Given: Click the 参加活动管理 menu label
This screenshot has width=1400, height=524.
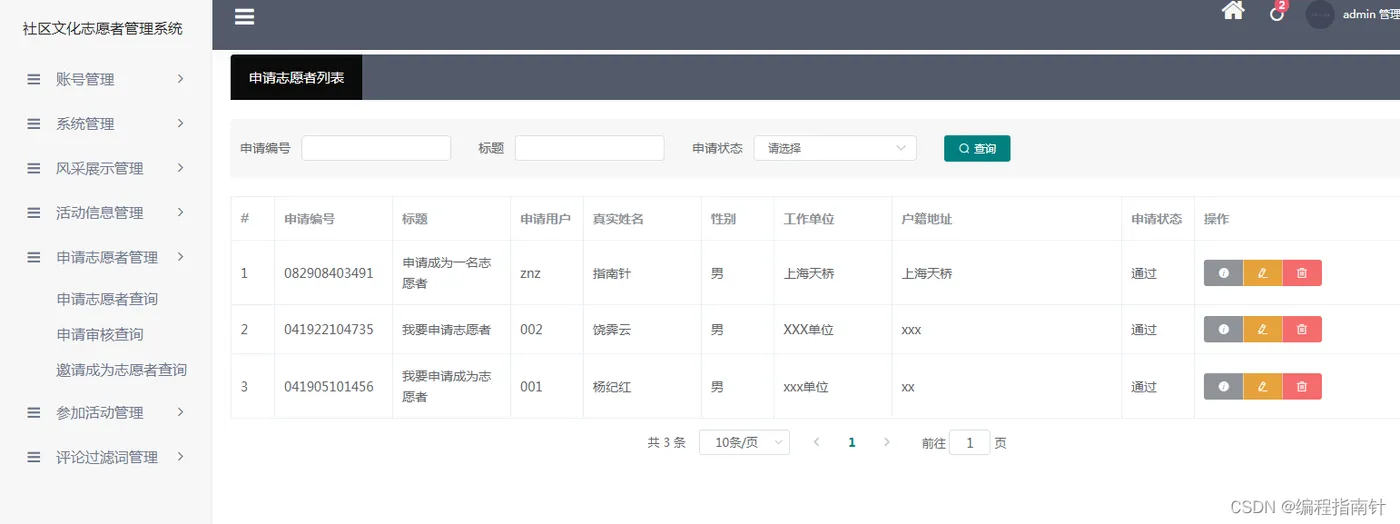Looking at the screenshot, I should [100, 412].
